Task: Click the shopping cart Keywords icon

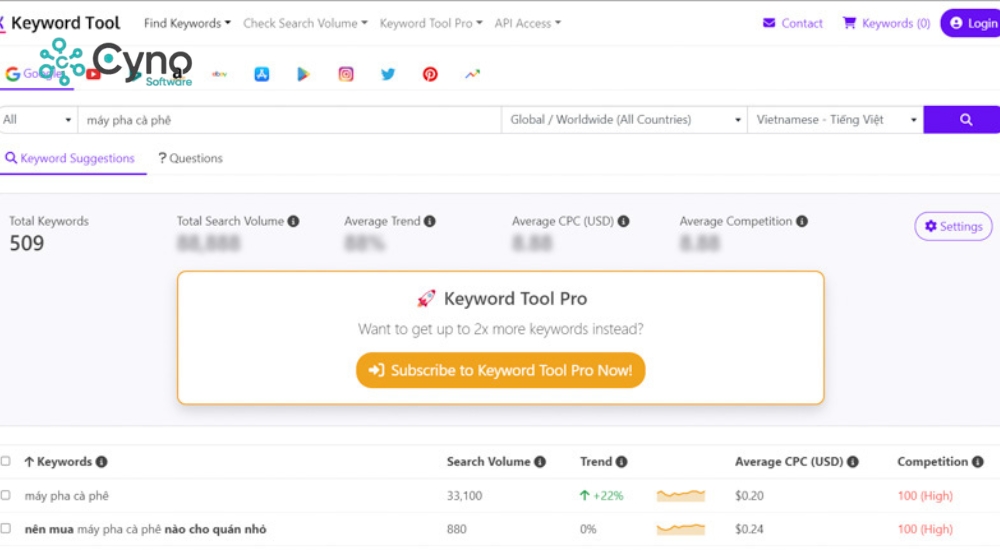Action: [x=849, y=23]
